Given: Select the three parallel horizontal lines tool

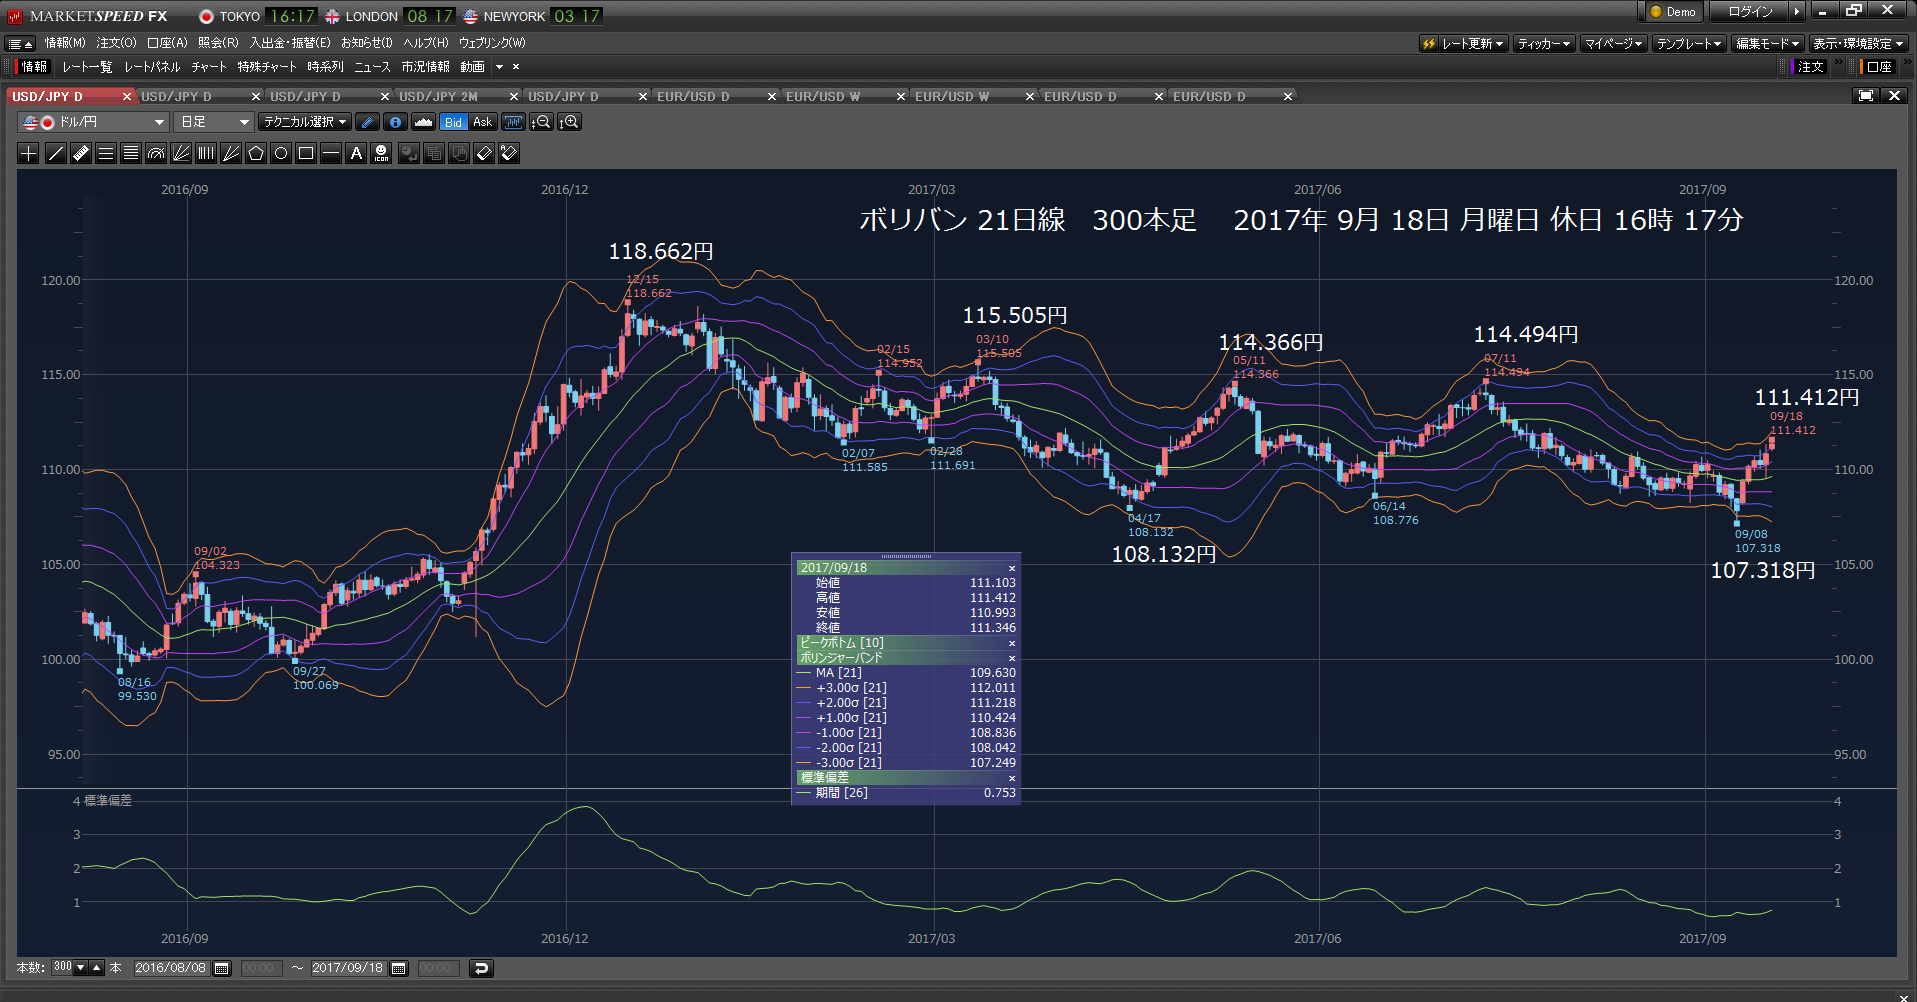Looking at the screenshot, I should tap(106, 153).
